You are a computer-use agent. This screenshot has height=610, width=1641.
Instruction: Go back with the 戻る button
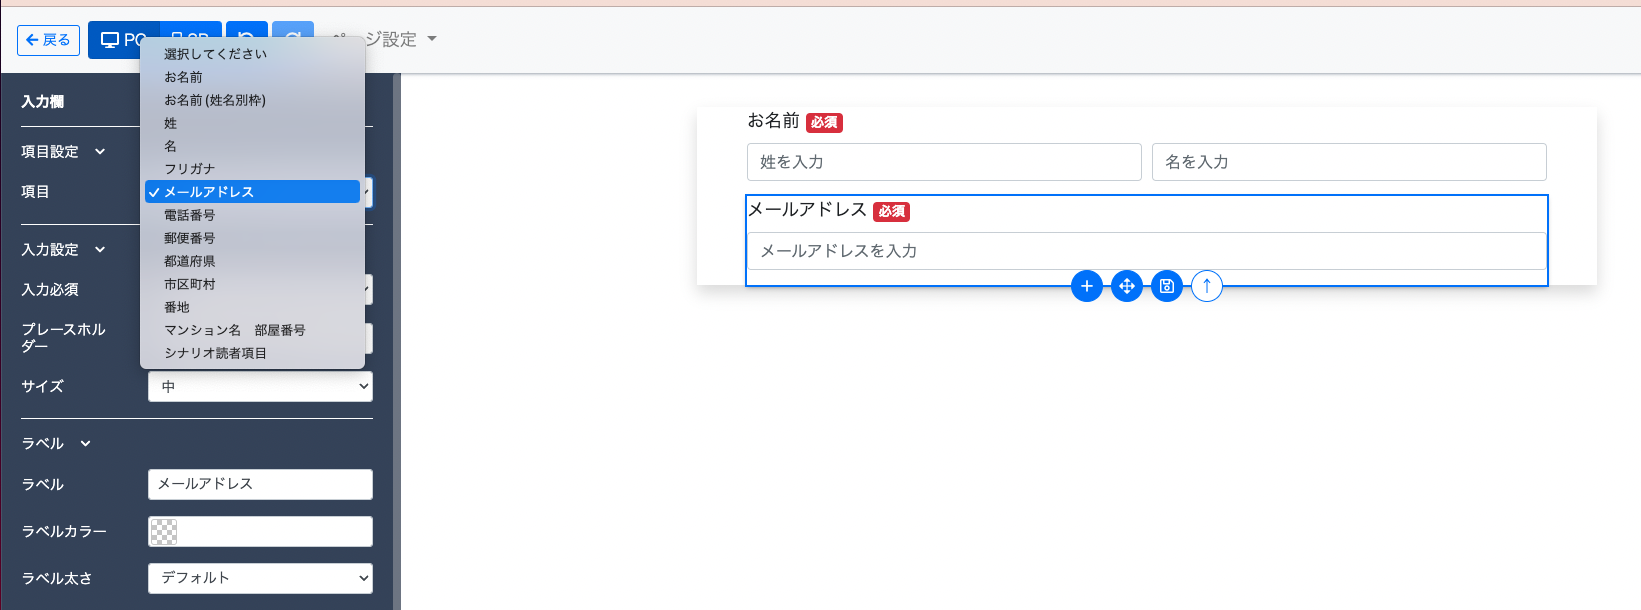click(48, 40)
